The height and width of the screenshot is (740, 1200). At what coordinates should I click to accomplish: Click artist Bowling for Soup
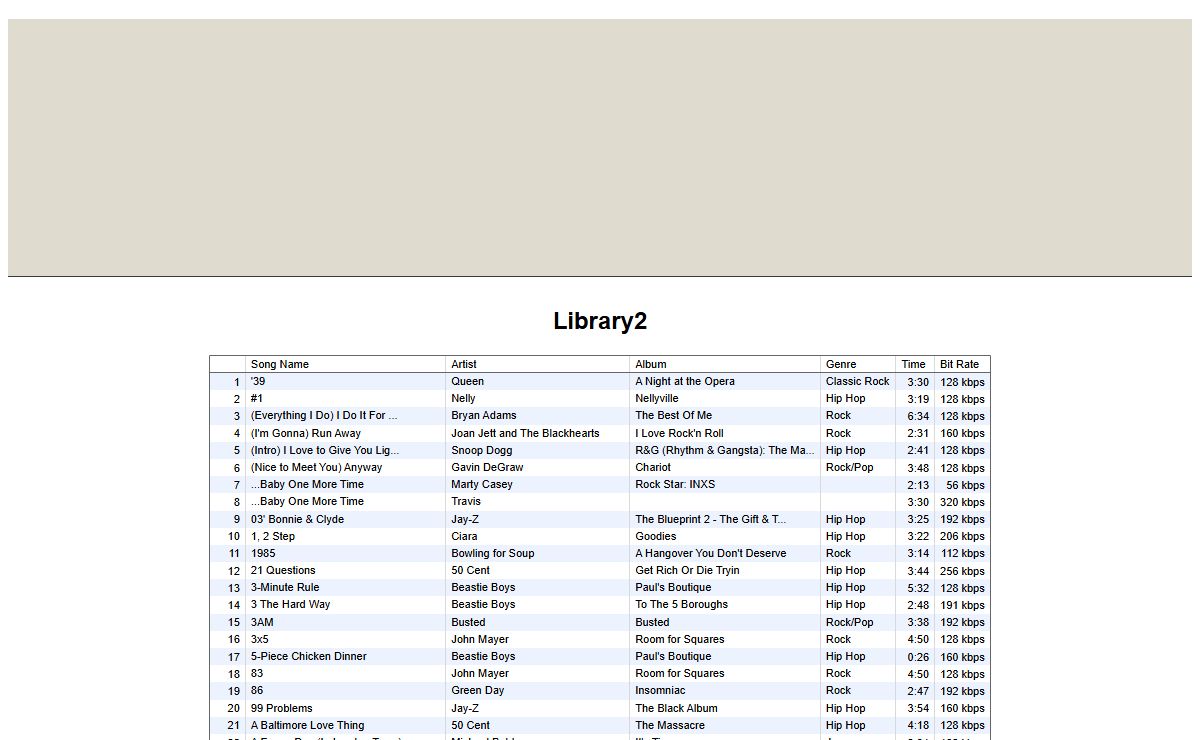tap(493, 553)
